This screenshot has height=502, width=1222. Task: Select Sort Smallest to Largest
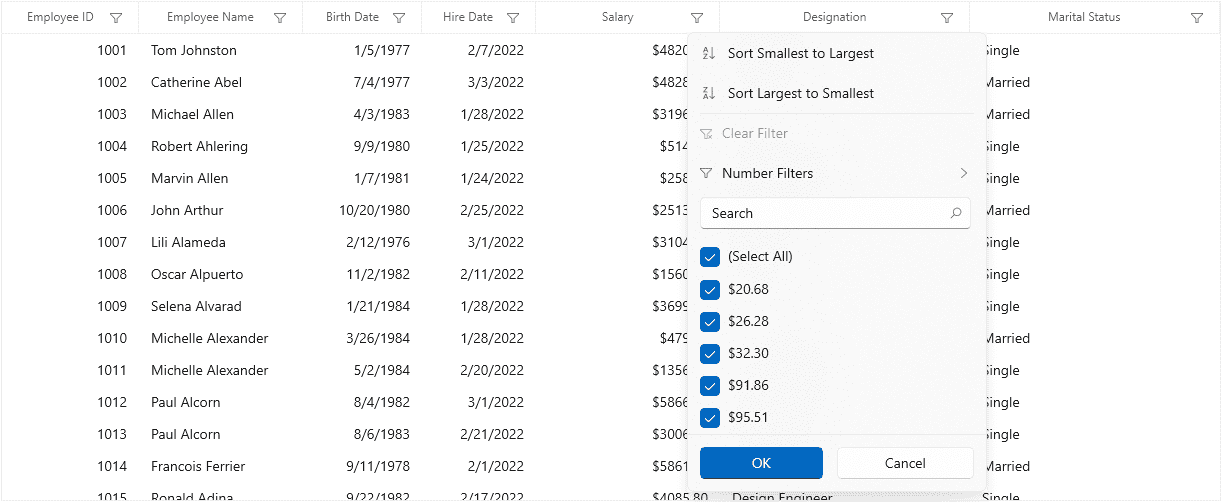[800, 54]
